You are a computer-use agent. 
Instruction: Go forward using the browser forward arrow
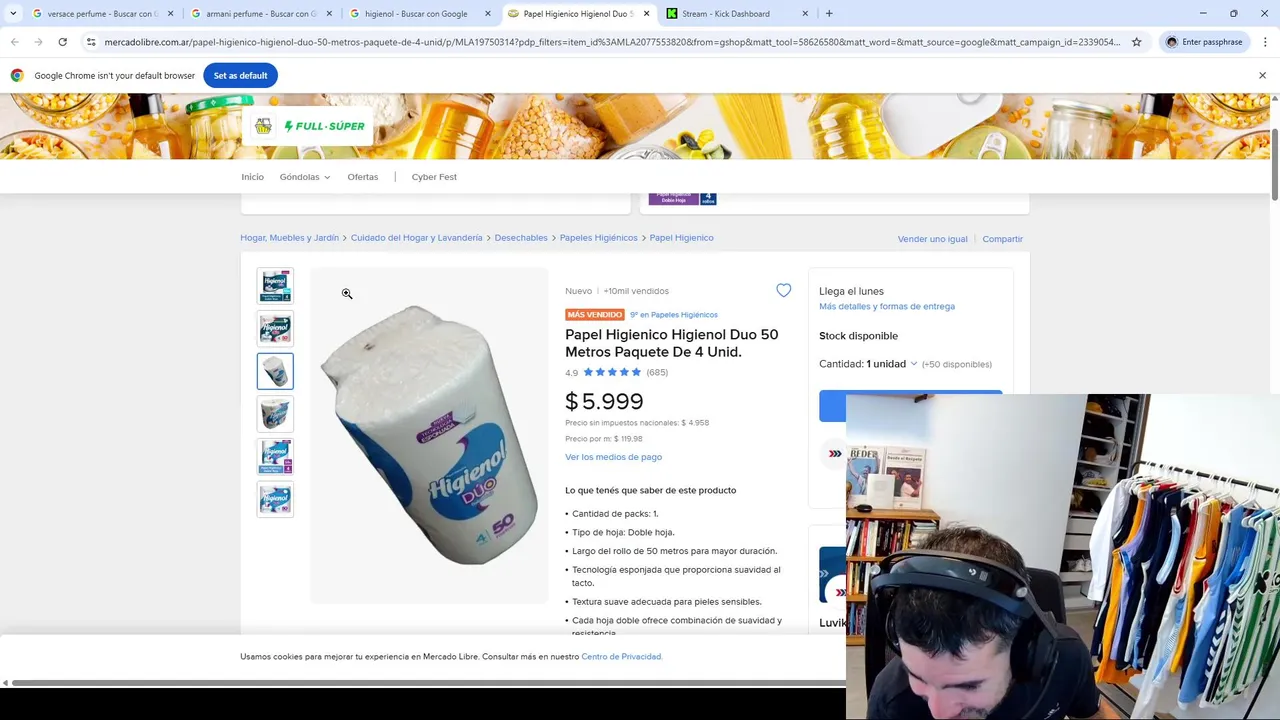[x=38, y=42]
